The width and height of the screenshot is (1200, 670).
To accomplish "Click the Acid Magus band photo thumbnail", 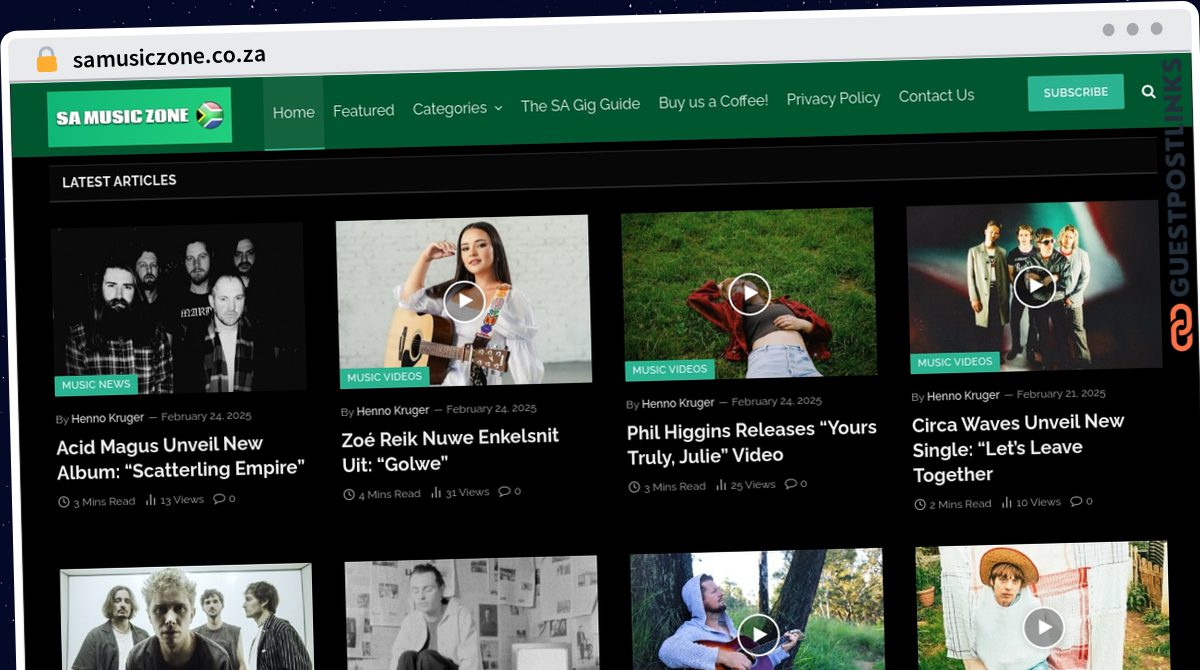I will (180, 305).
